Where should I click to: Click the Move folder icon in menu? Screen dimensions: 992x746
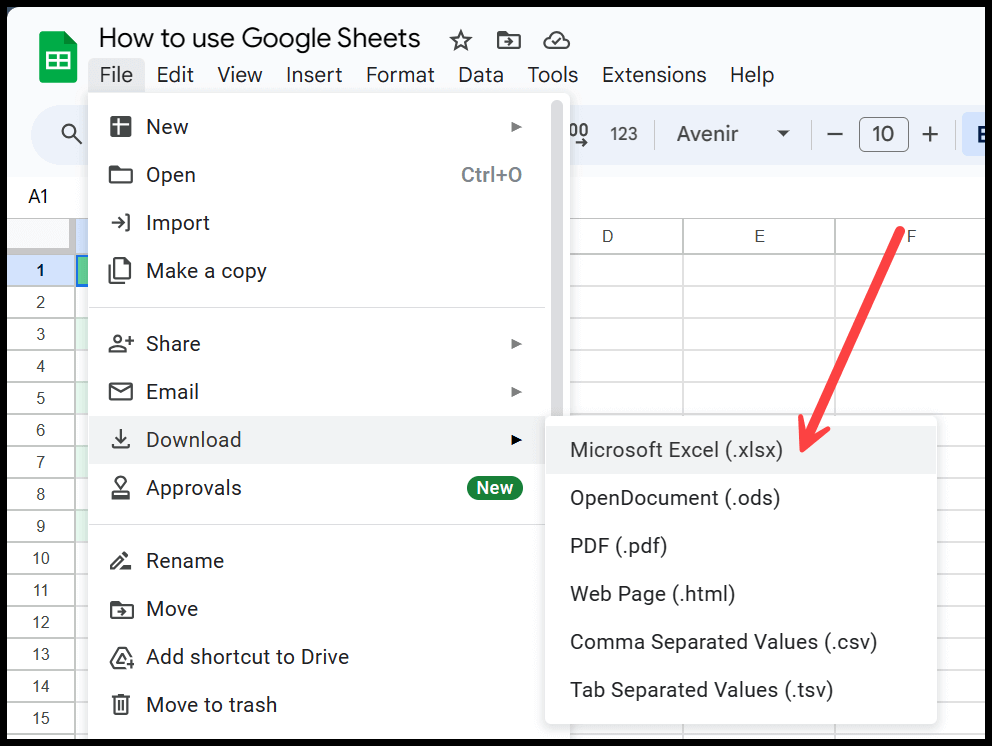(x=121, y=609)
